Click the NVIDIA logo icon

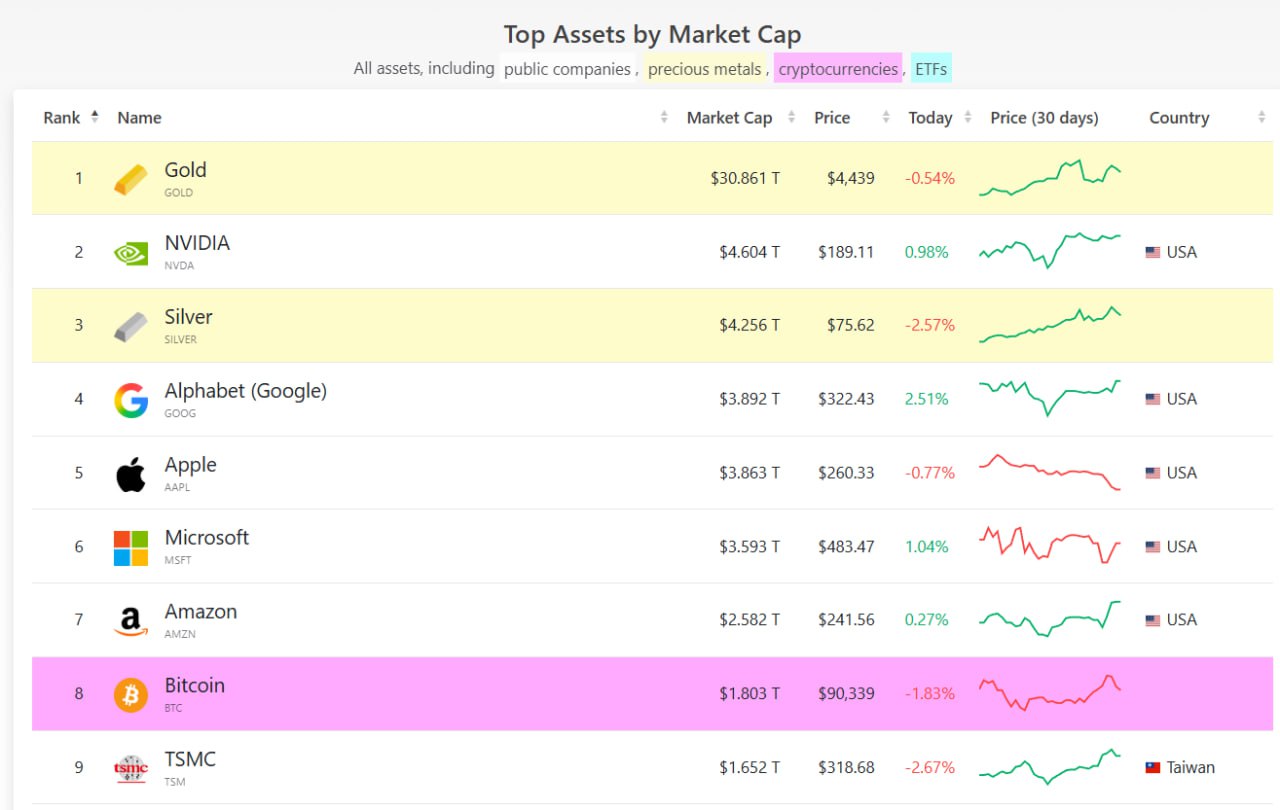131,253
